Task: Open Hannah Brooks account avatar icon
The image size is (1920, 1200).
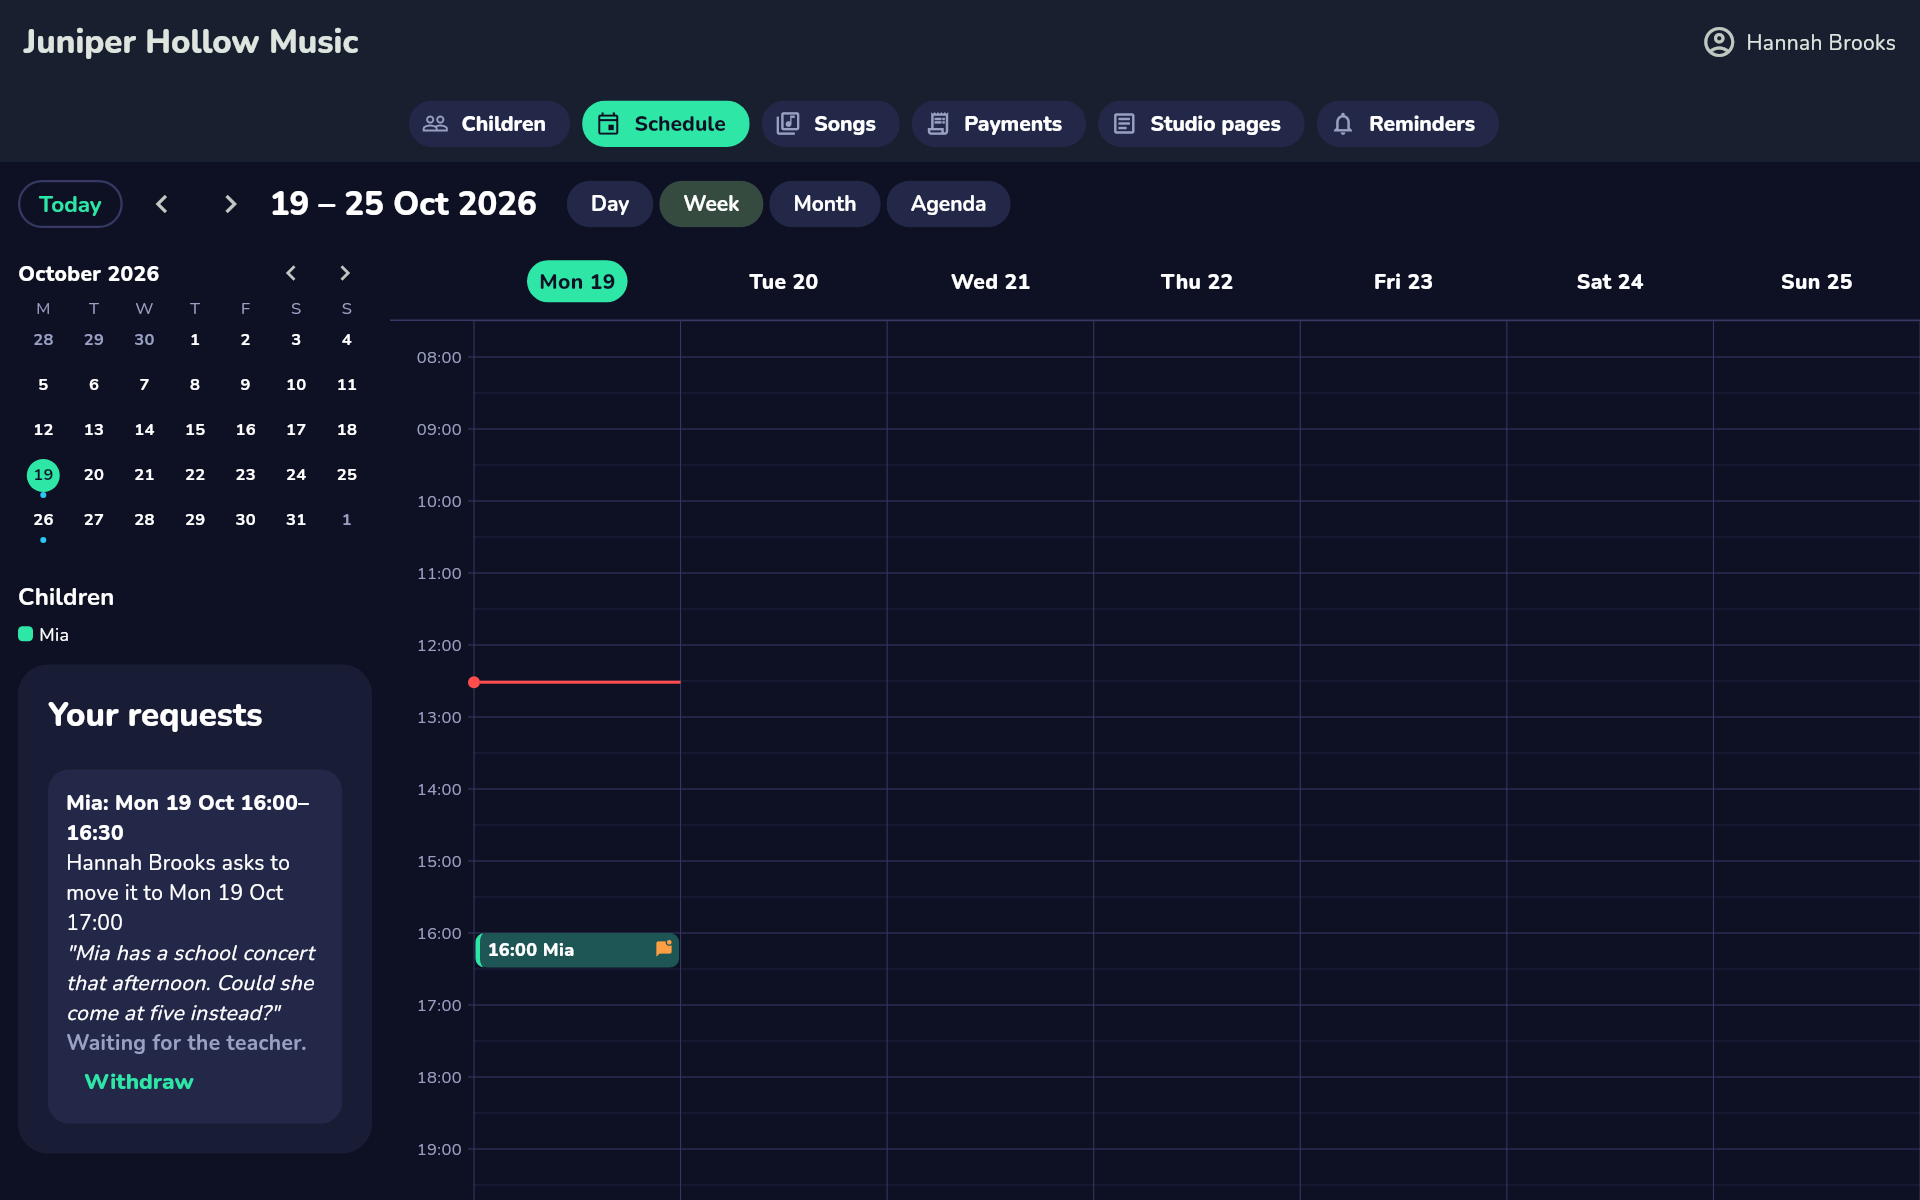Action: tap(1719, 42)
